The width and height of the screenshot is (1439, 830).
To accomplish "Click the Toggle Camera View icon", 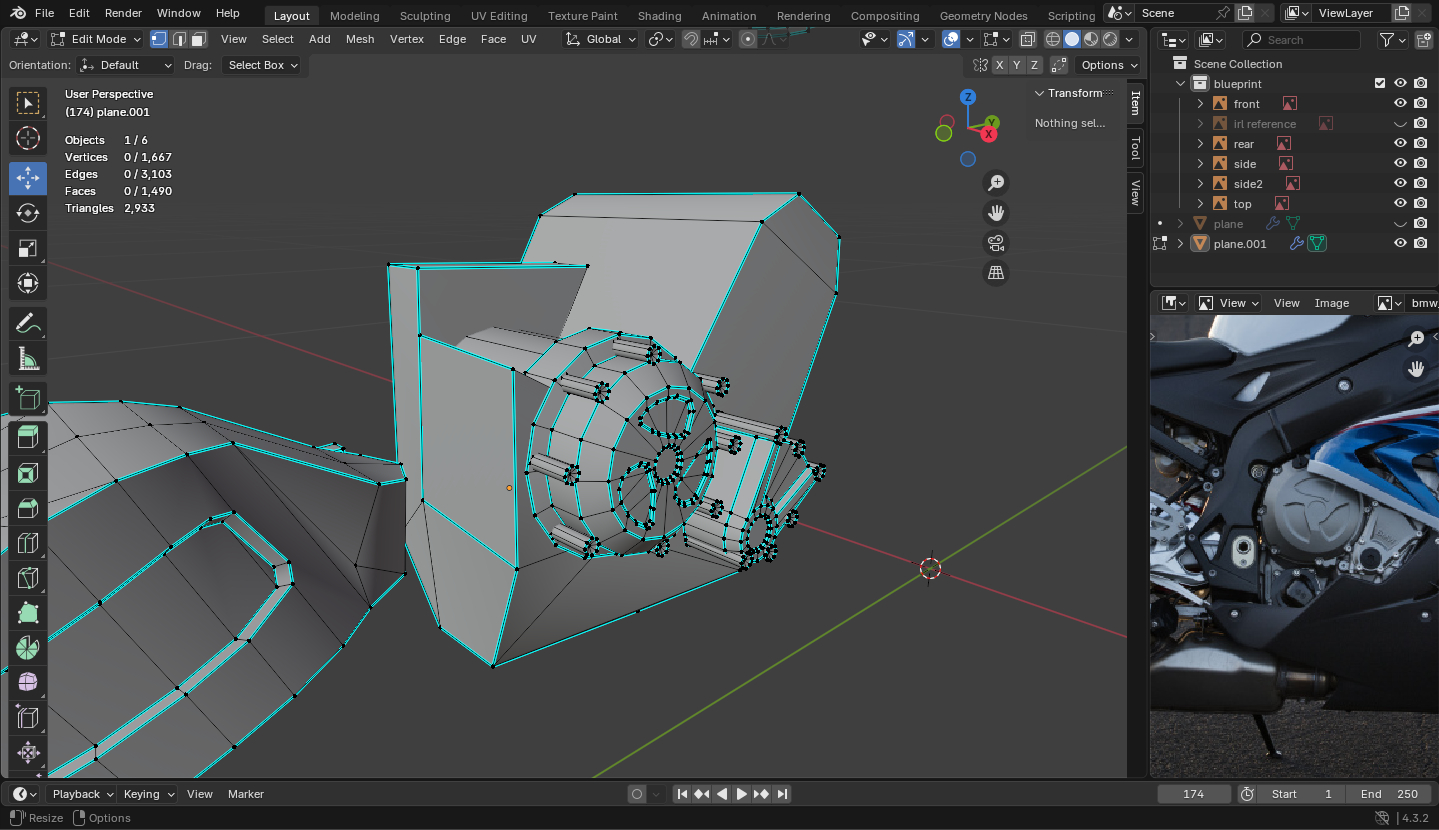I will (x=995, y=243).
